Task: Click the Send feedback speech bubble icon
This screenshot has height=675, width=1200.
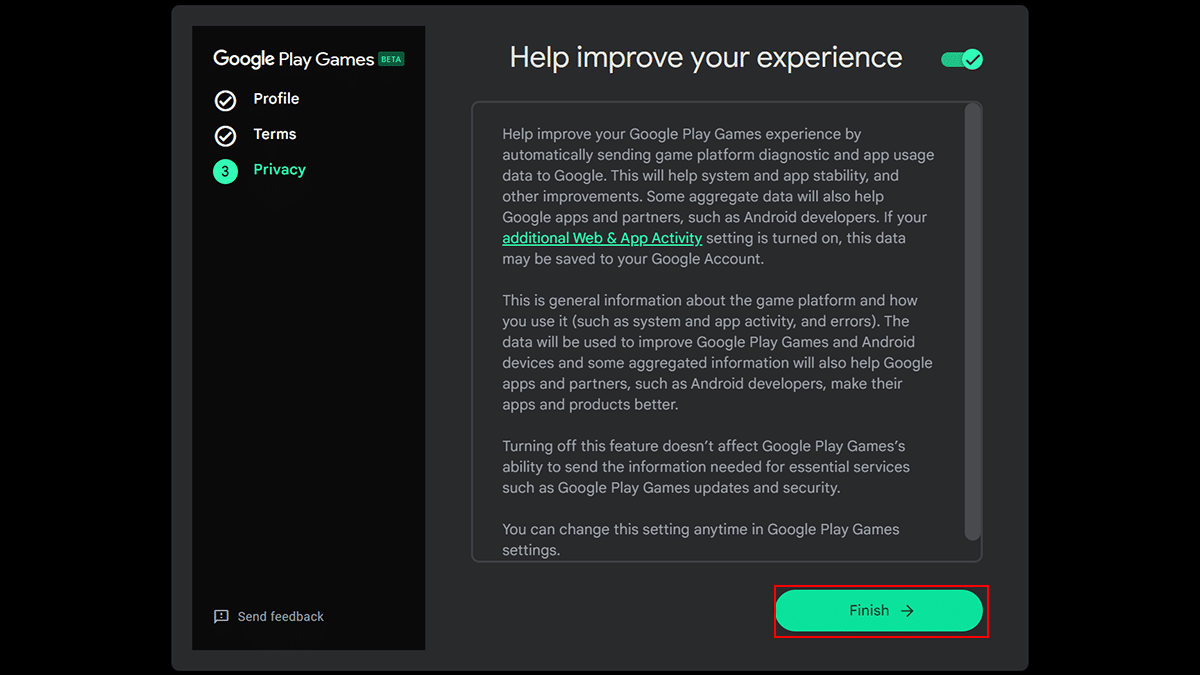Action: (221, 616)
